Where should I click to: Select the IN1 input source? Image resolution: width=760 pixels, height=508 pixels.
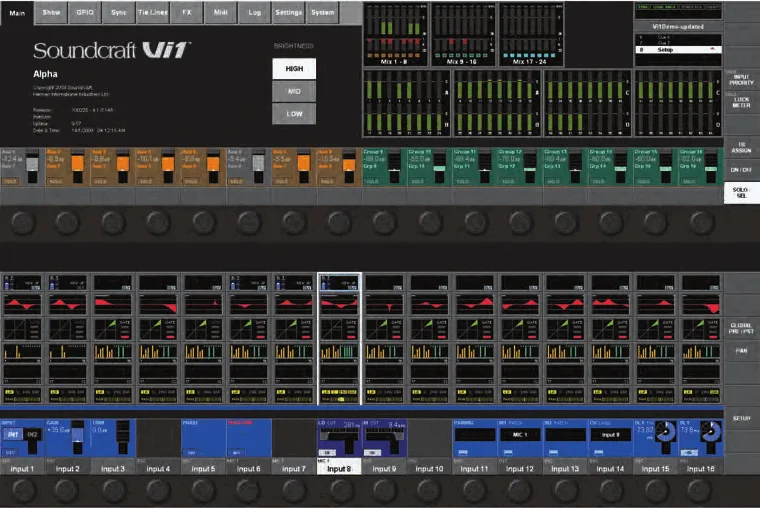tap(13, 434)
